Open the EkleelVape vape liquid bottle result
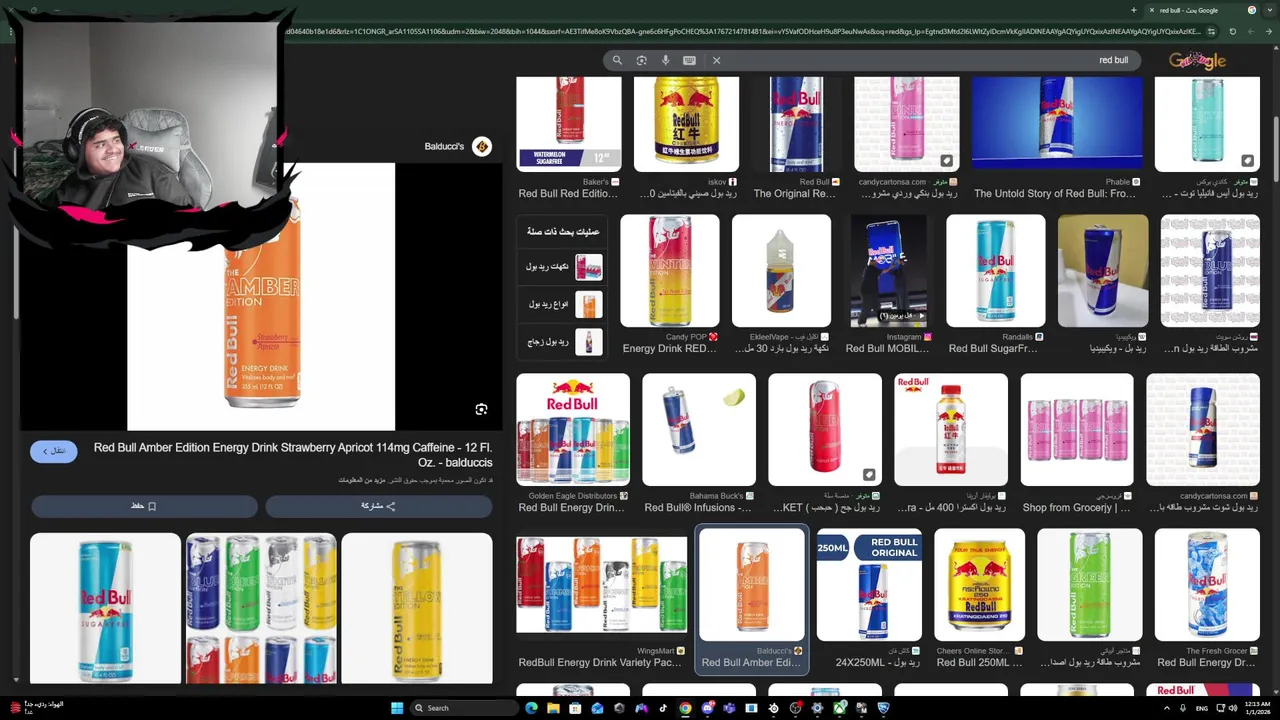The height and width of the screenshot is (720, 1280). point(781,284)
